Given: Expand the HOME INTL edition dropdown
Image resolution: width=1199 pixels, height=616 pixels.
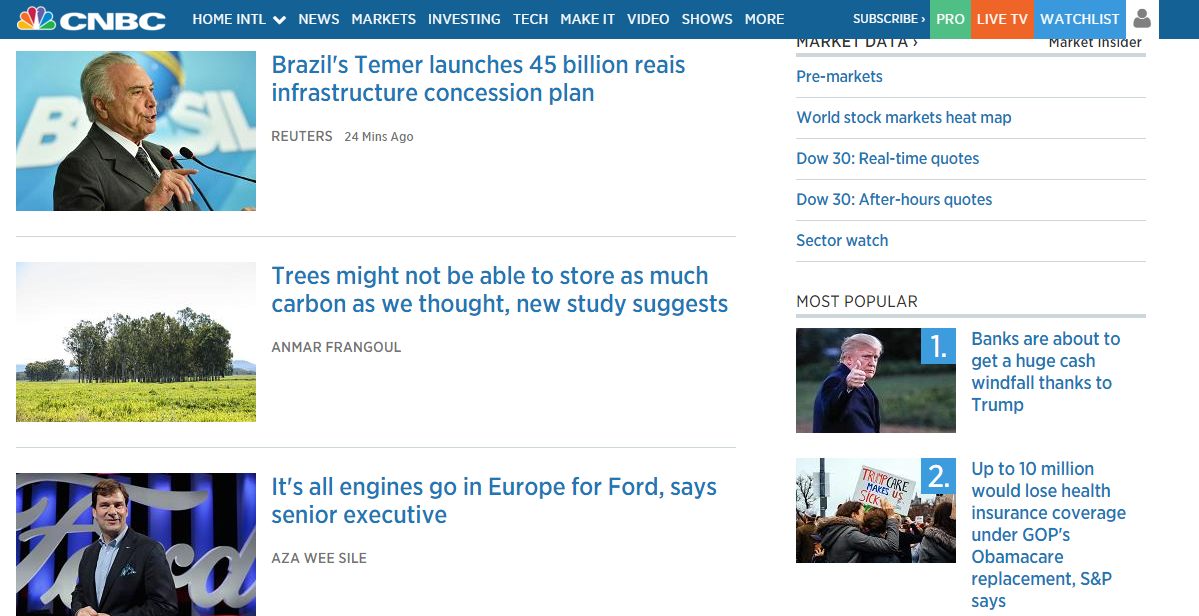Looking at the screenshot, I should click(278, 20).
